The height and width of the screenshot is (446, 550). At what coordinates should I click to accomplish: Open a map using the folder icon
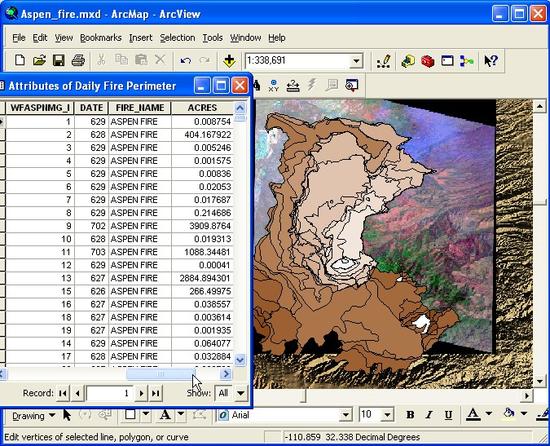click(x=39, y=60)
